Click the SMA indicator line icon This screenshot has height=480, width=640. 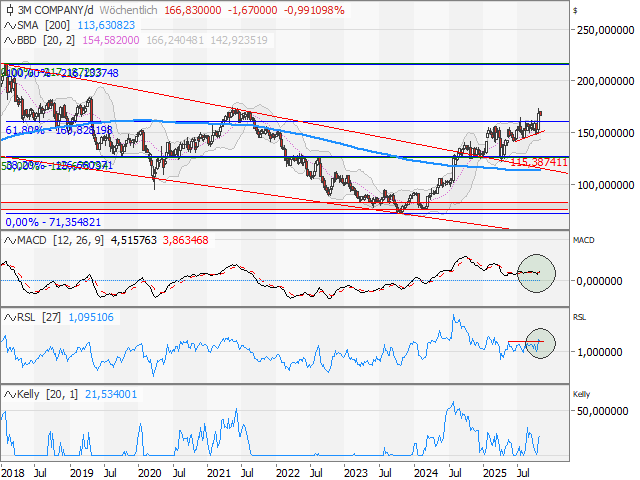point(10,25)
